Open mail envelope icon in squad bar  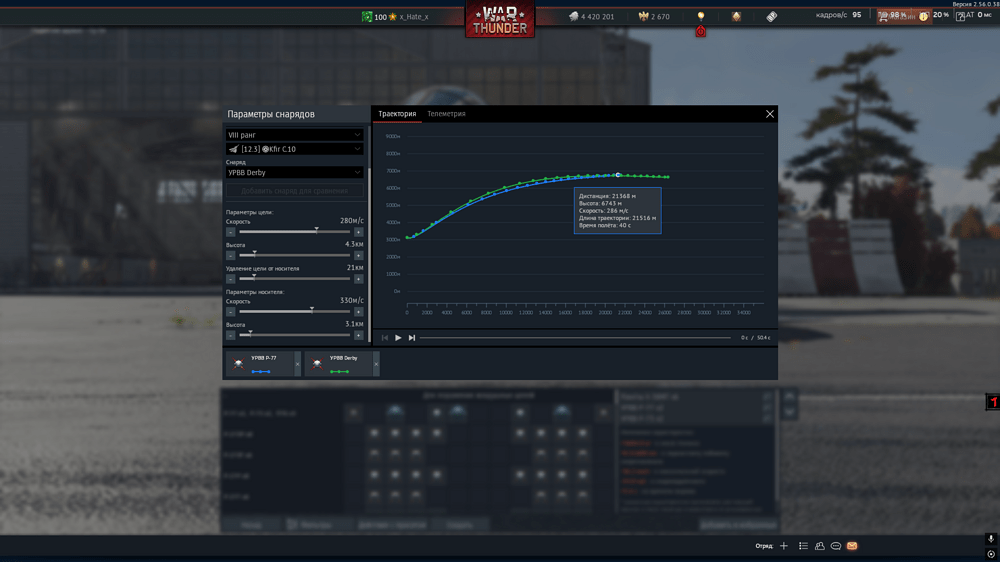point(852,546)
